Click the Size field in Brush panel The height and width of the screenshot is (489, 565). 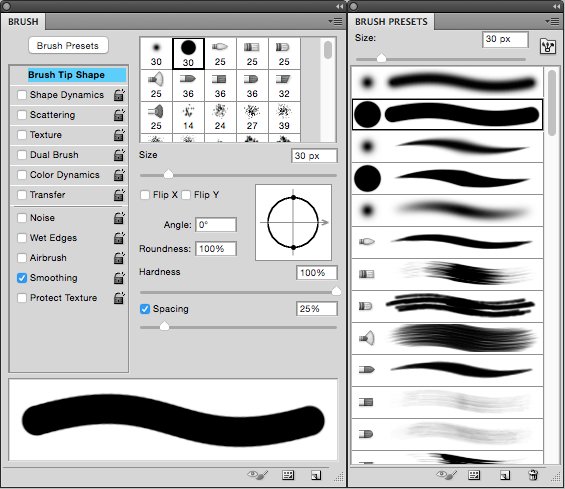pos(314,156)
